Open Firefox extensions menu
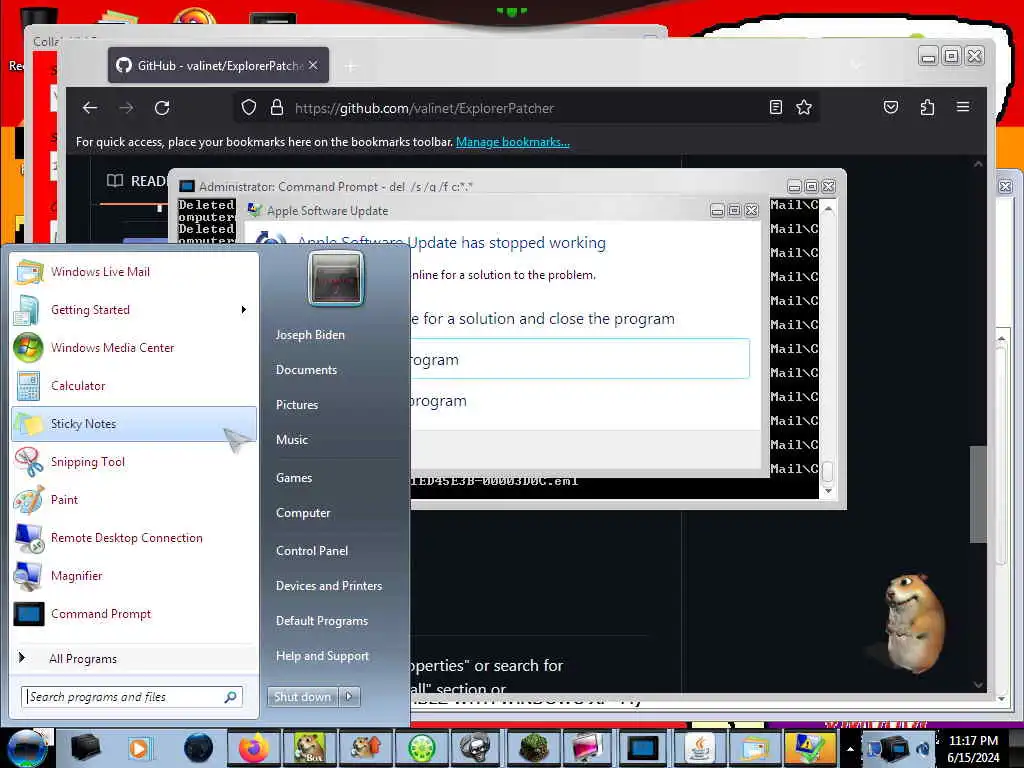1024x768 pixels. click(x=927, y=107)
